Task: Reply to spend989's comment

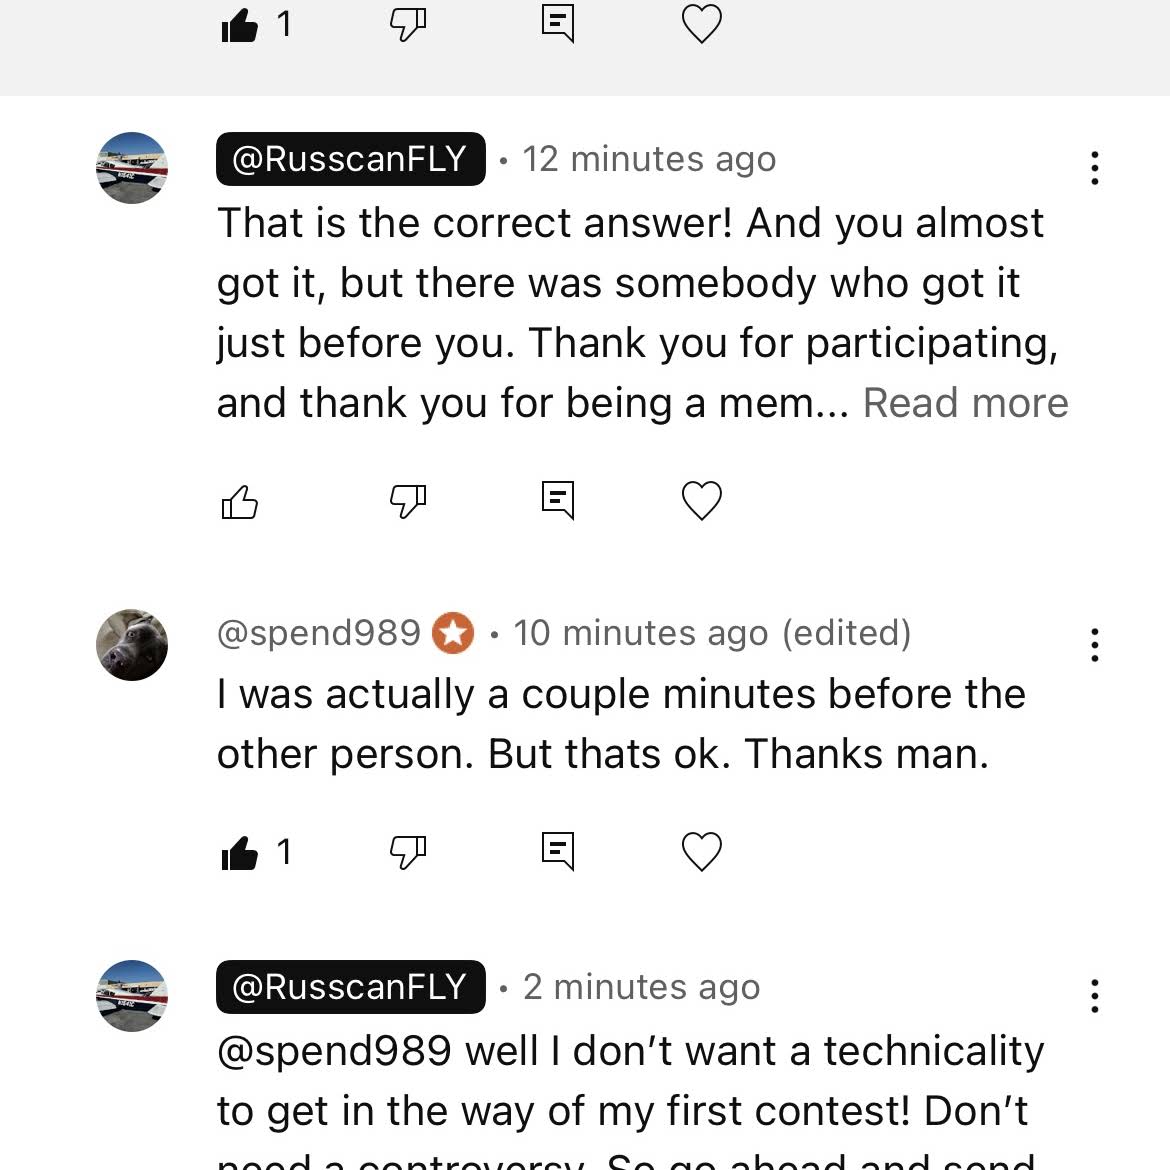Action: (557, 851)
